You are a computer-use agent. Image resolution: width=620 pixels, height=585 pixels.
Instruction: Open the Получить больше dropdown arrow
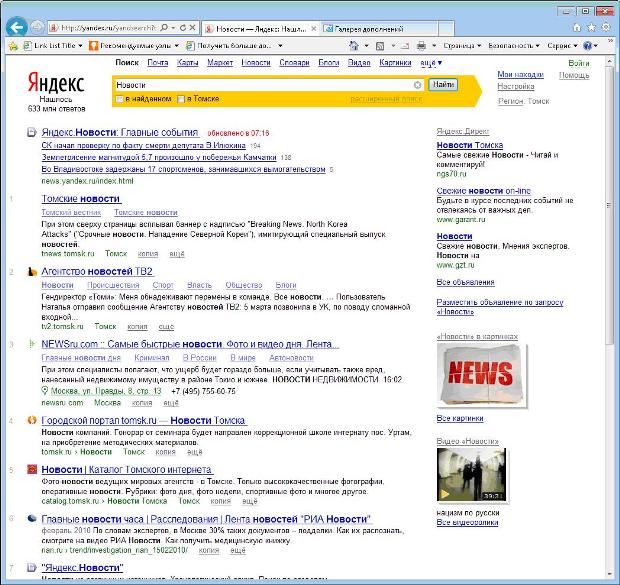[x=280, y=46]
